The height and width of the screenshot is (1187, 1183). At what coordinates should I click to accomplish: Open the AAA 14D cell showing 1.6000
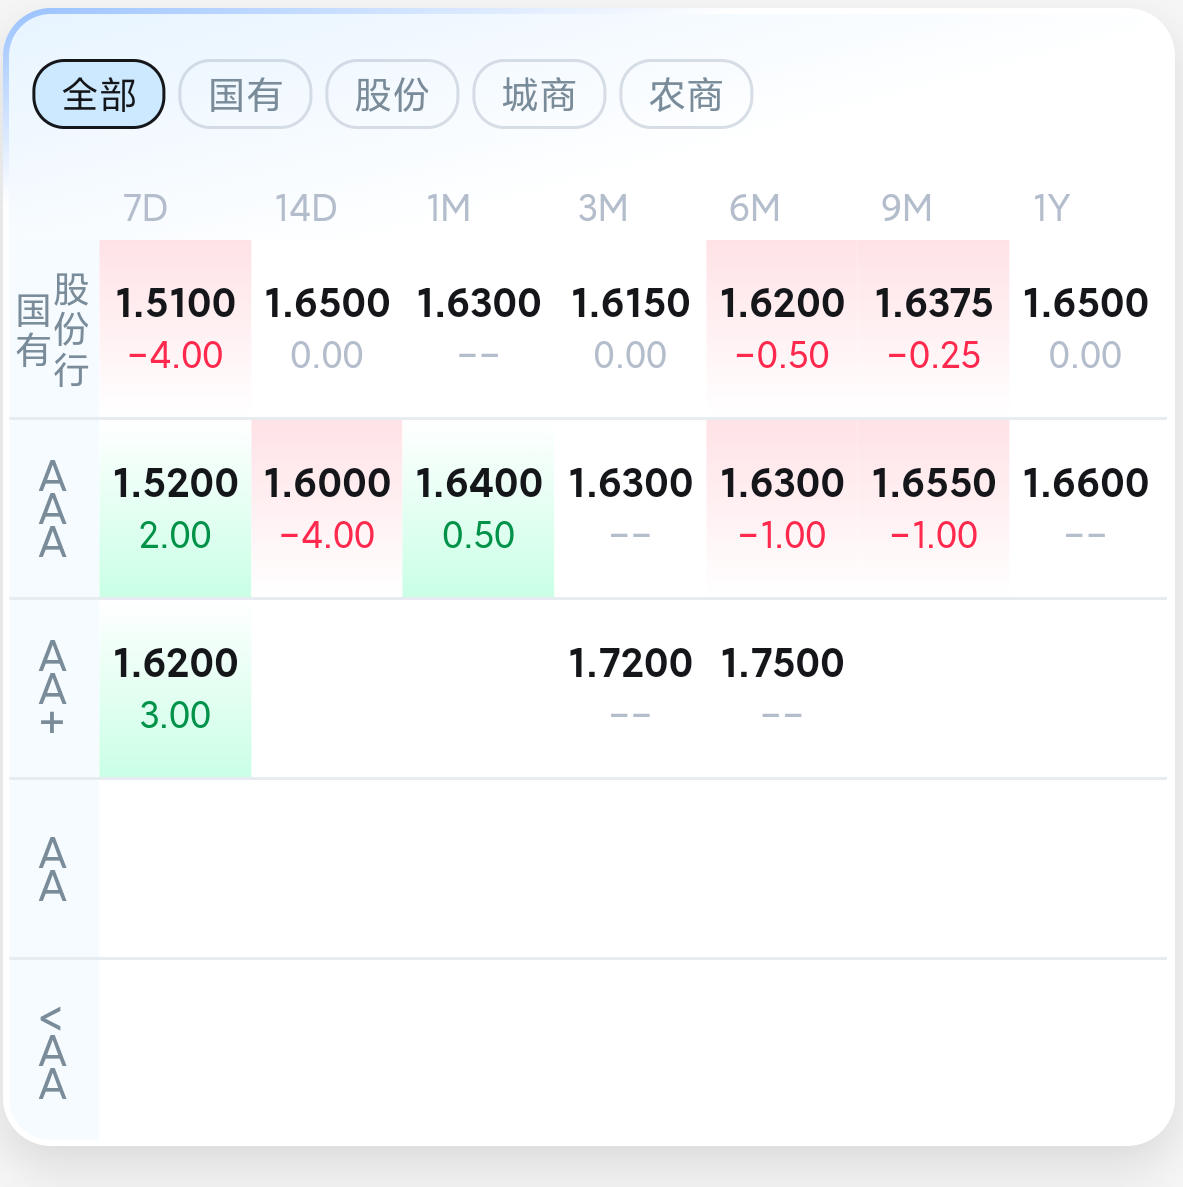click(327, 509)
